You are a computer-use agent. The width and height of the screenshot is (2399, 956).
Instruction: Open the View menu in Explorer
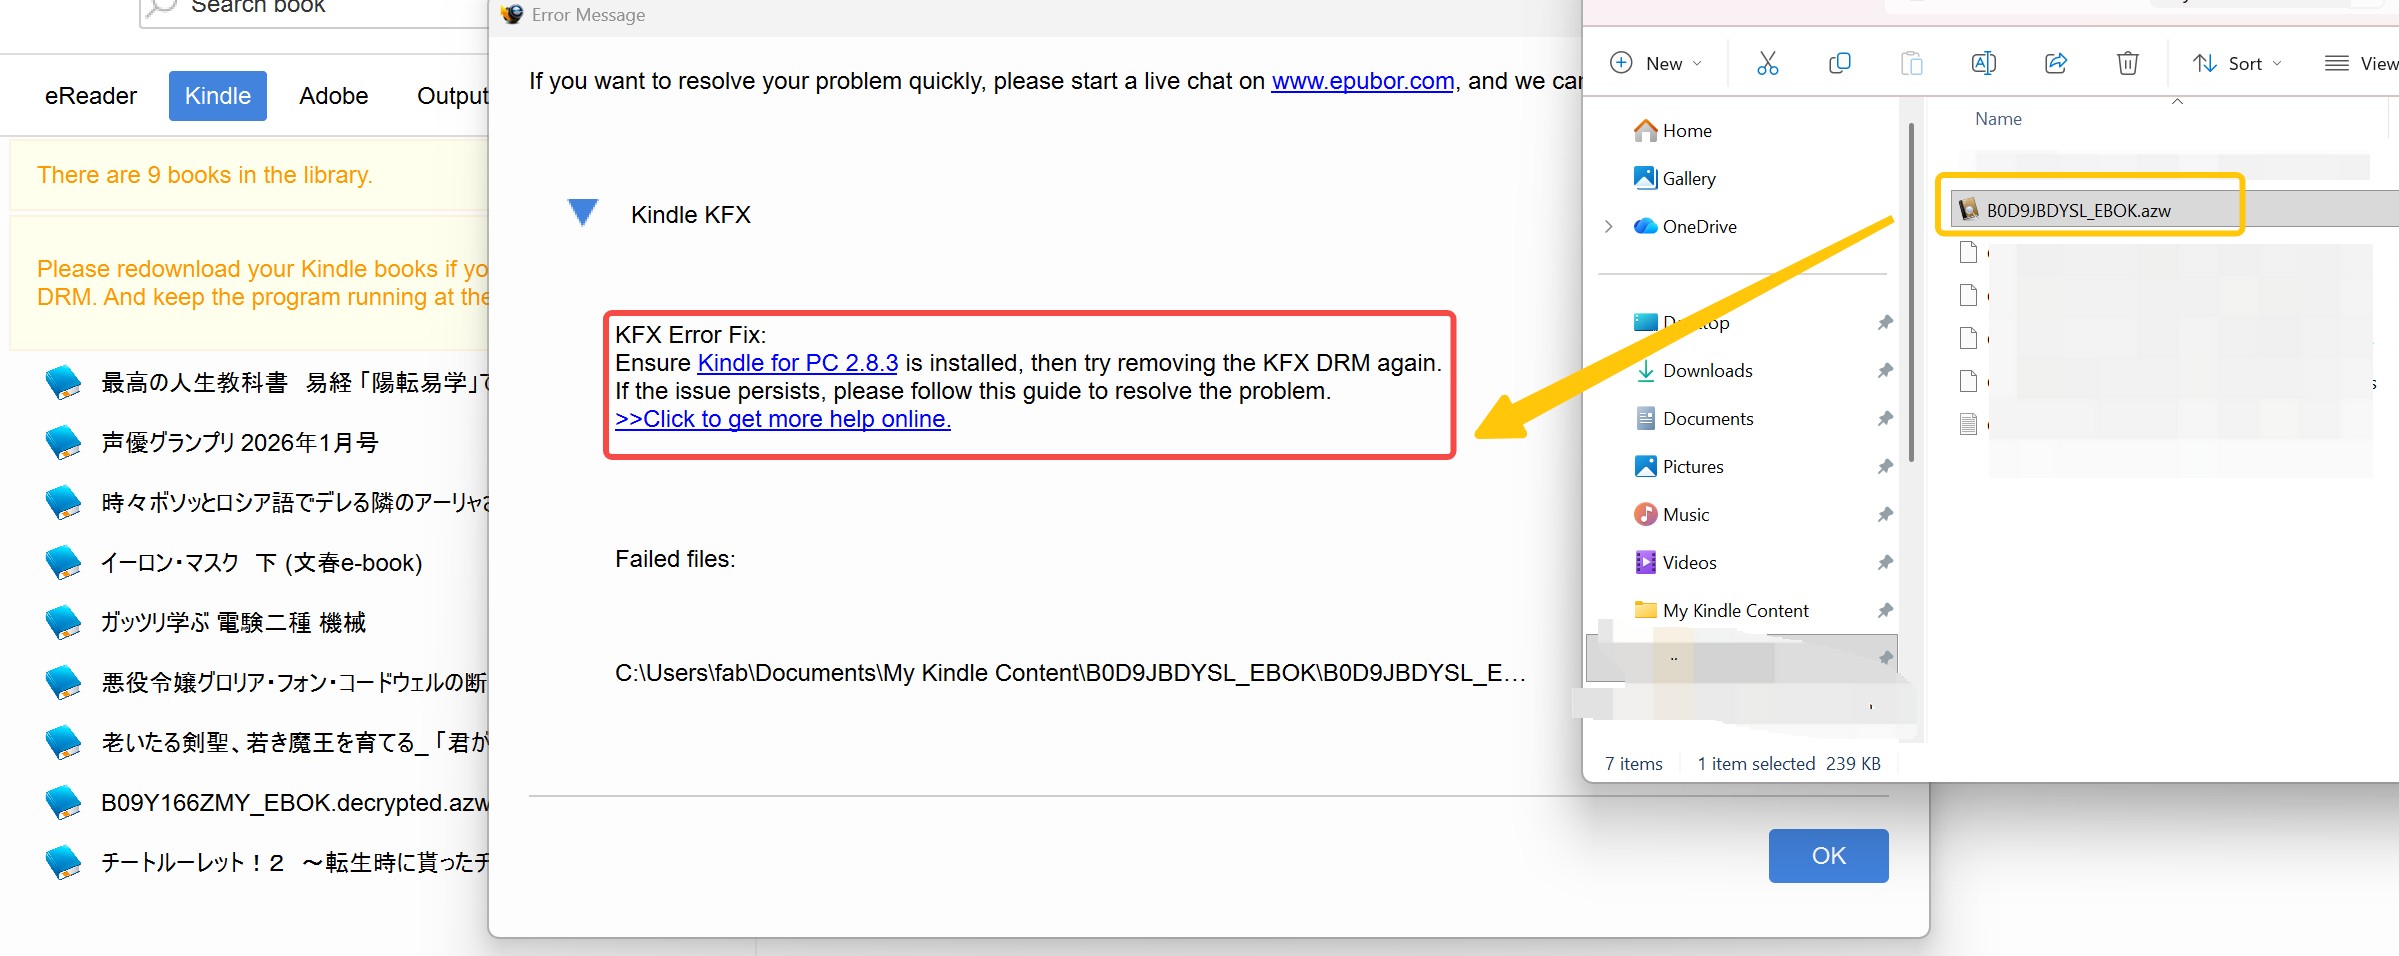2361,63
